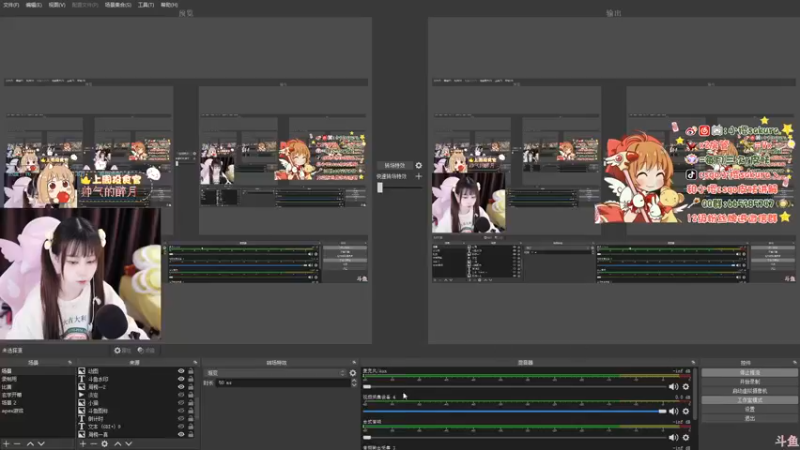Remove the selected source with minus icon
This screenshot has height=450, width=800.
(93, 444)
